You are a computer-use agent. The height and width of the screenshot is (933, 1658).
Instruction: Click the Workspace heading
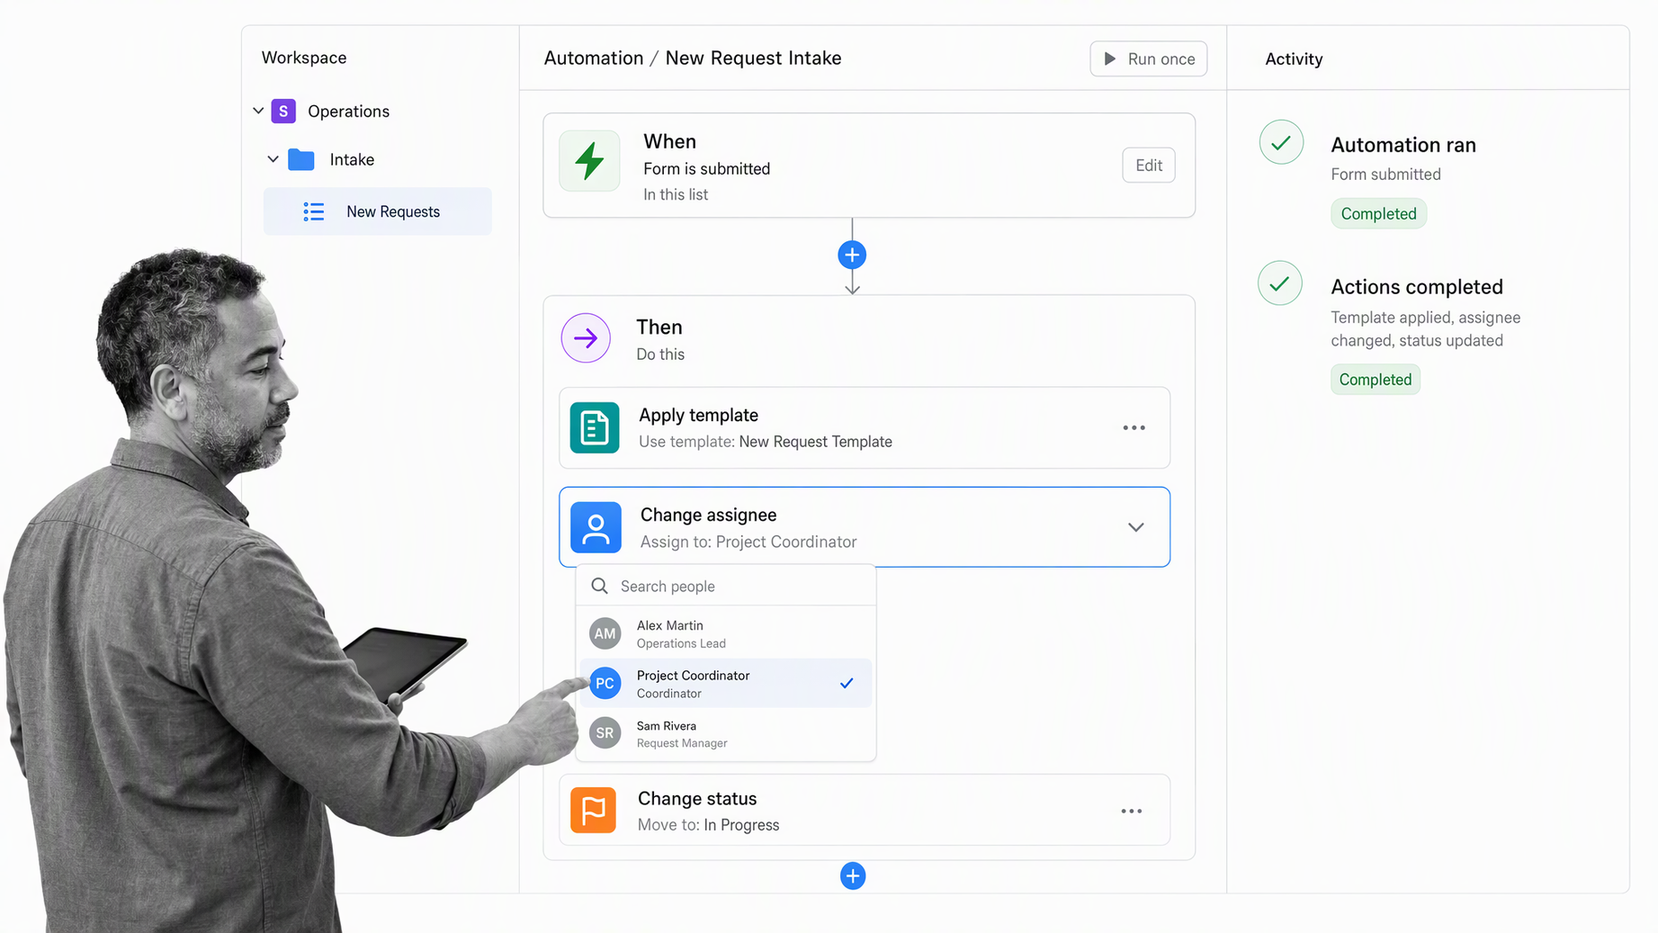[x=304, y=58]
